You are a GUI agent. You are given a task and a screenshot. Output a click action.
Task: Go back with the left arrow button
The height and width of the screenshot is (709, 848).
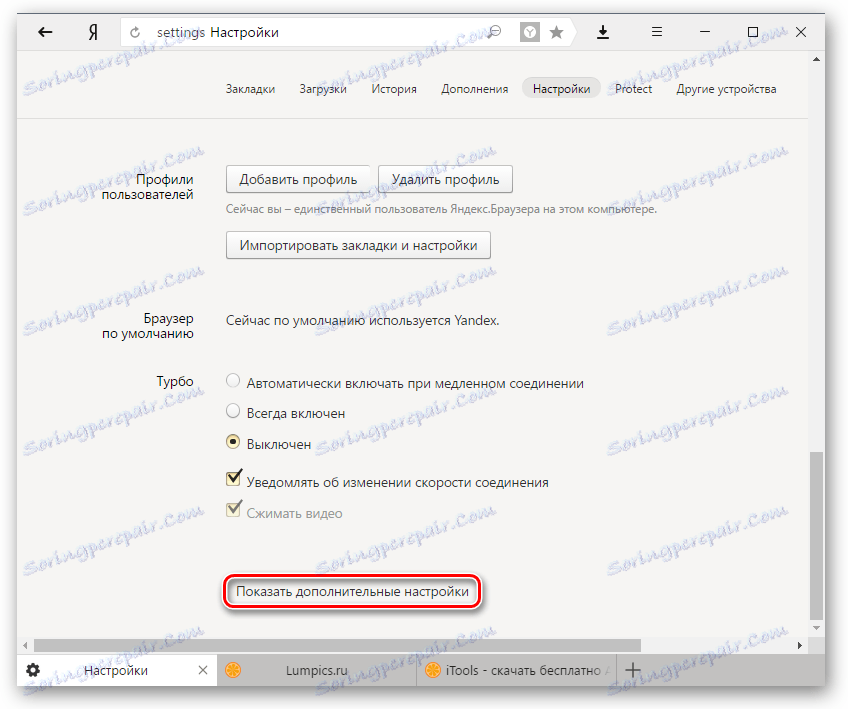[45, 32]
